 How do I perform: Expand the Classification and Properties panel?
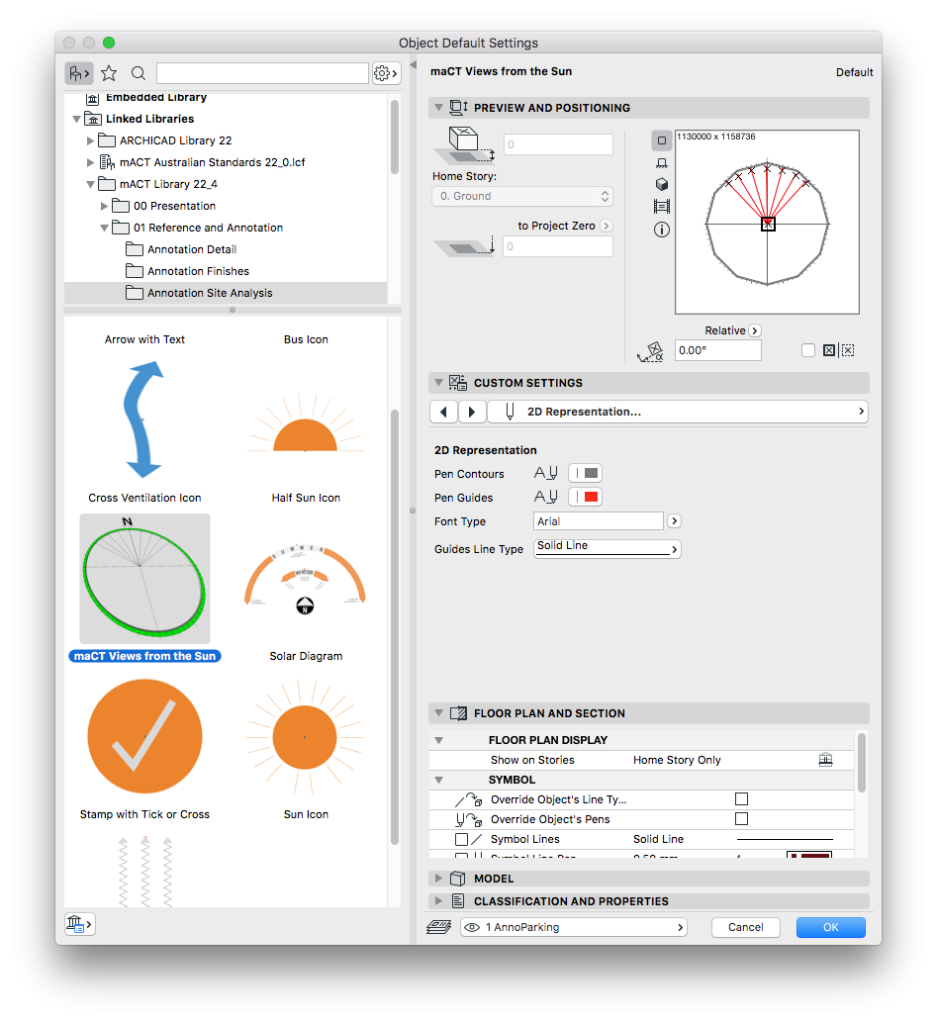(439, 901)
